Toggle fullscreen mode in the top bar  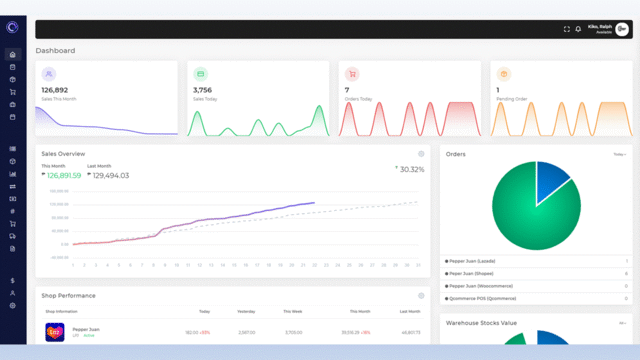567,29
